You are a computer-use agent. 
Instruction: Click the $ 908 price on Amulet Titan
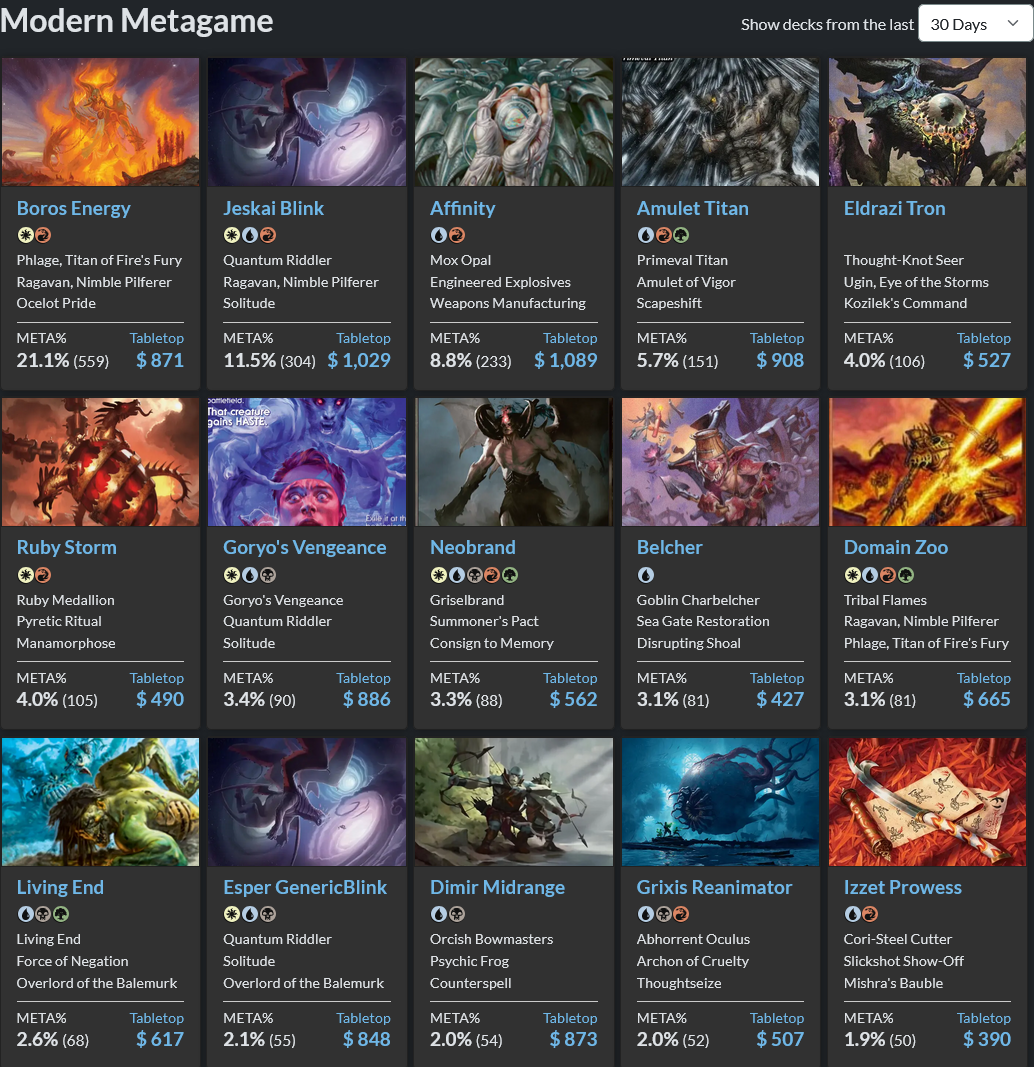tap(780, 360)
